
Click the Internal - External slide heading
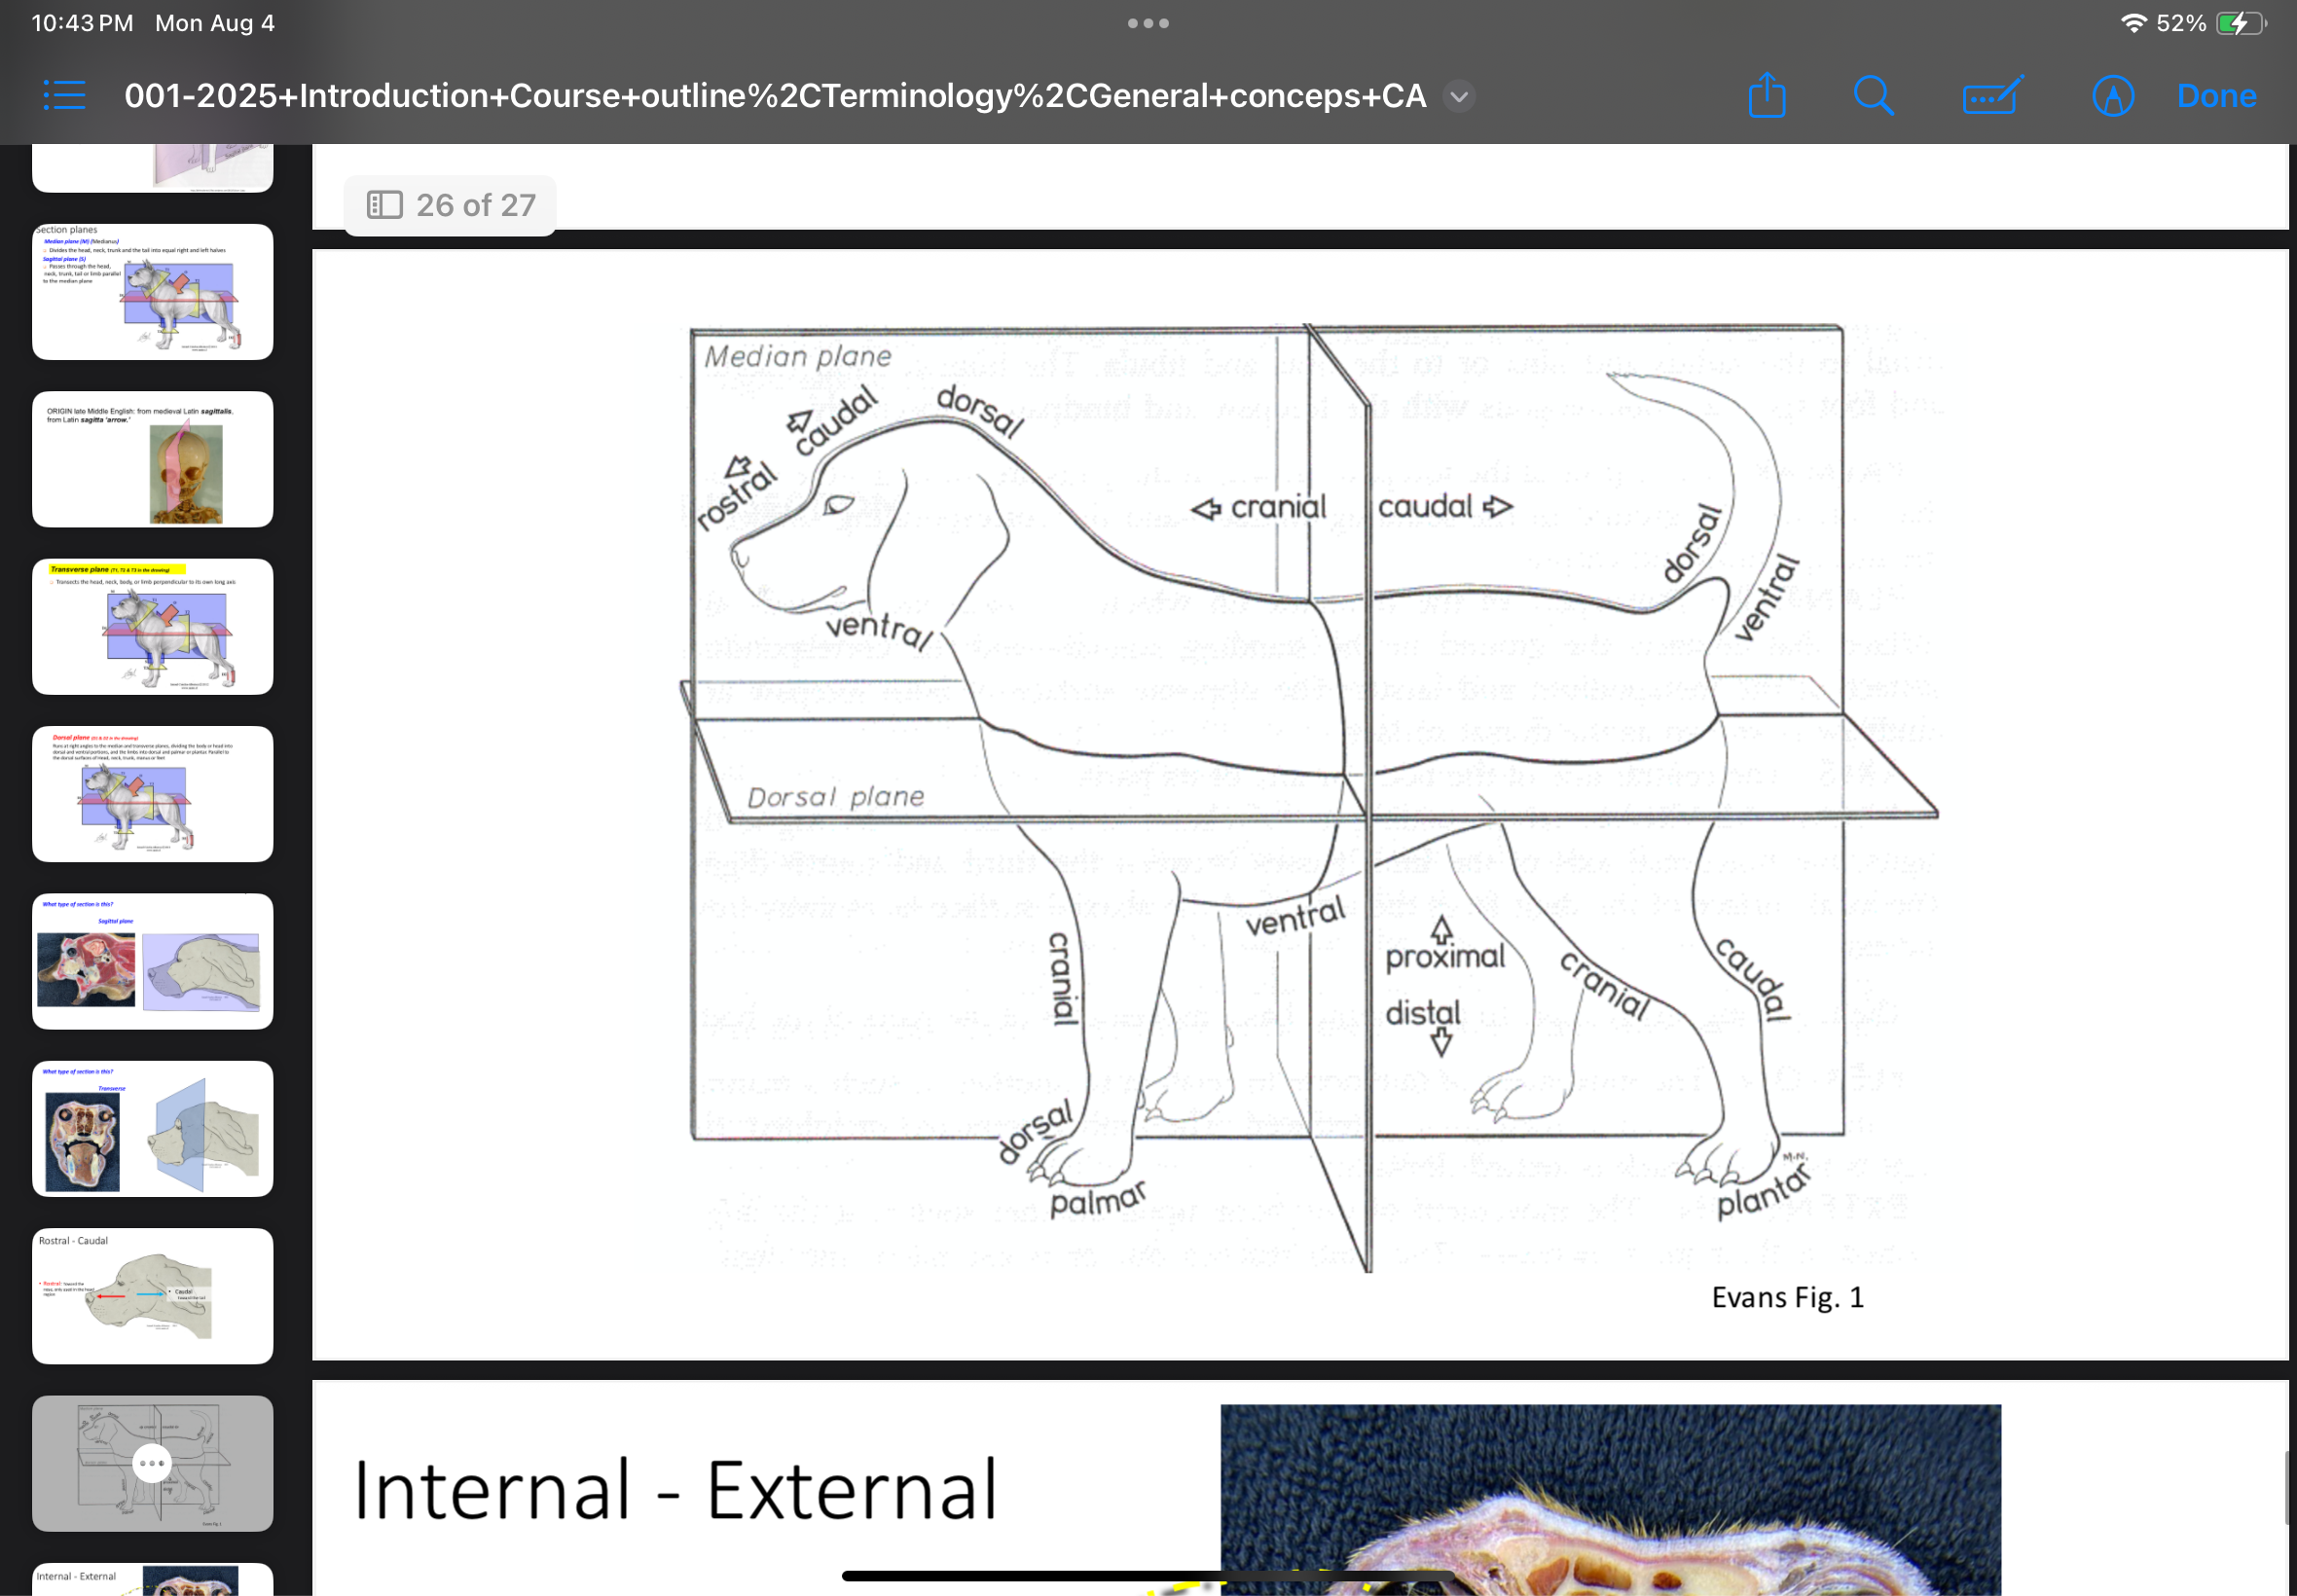[x=675, y=1490]
